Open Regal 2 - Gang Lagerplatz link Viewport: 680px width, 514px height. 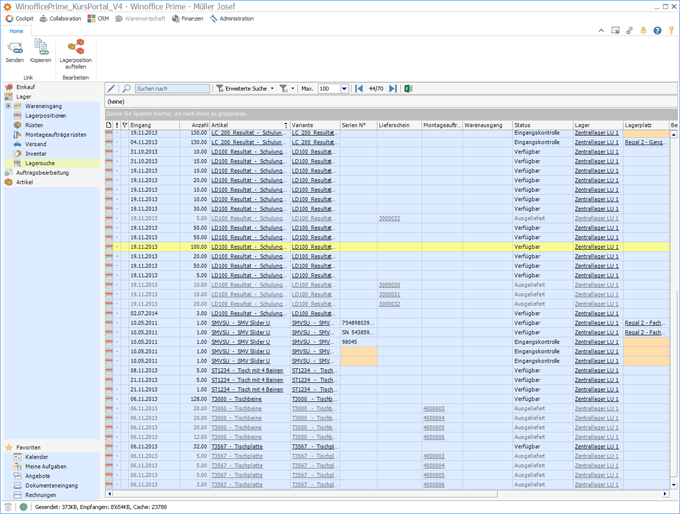tap(644, 142)
